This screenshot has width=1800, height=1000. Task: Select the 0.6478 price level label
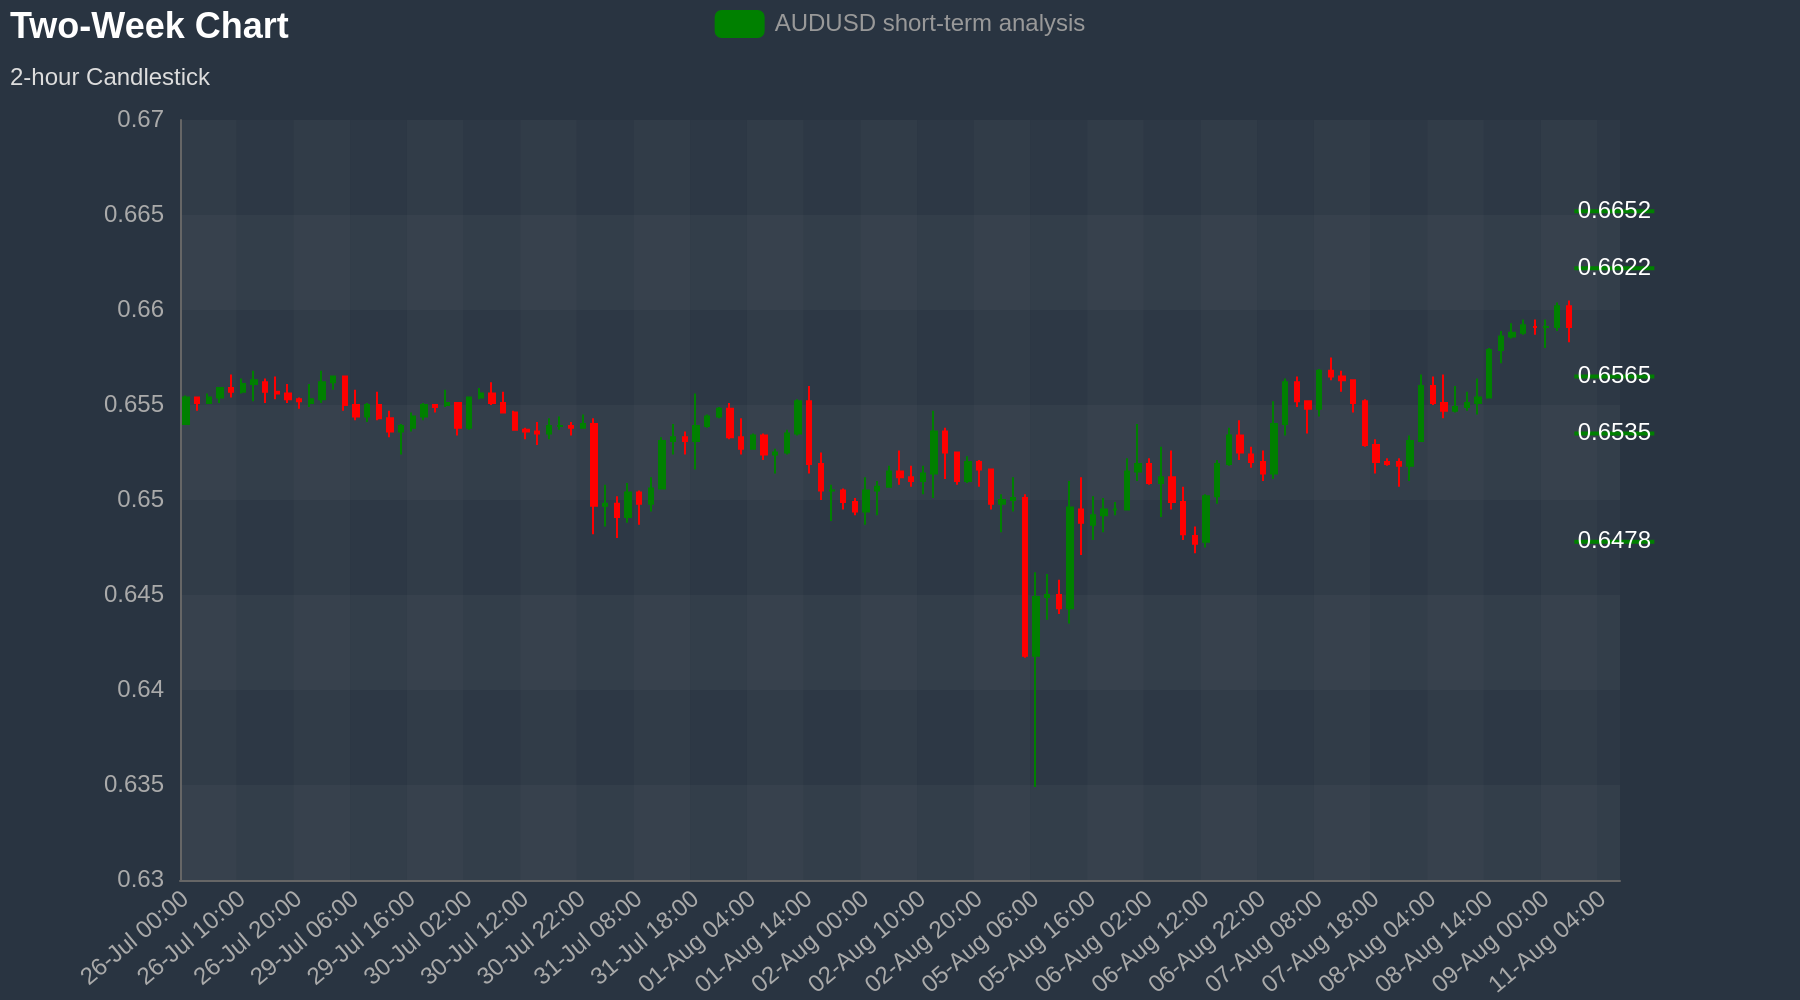[1614, 540]
